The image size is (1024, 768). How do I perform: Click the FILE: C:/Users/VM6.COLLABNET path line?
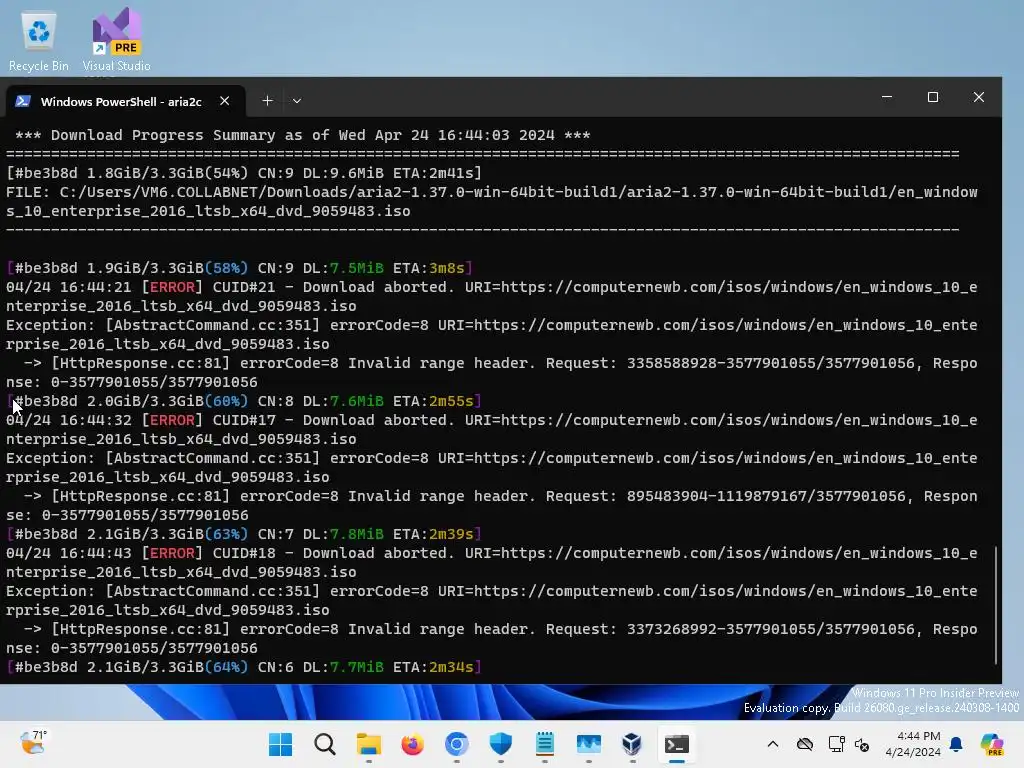coord(492,202)
